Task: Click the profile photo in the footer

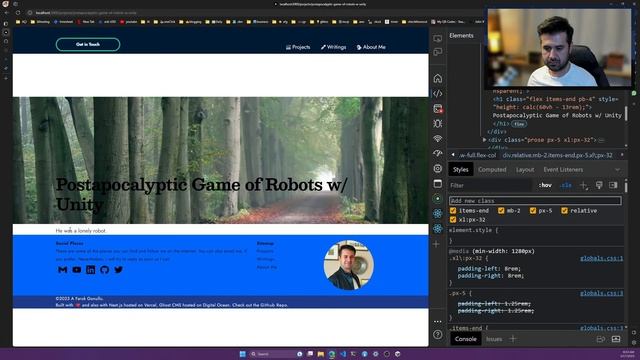Action: tap(349, 265)
